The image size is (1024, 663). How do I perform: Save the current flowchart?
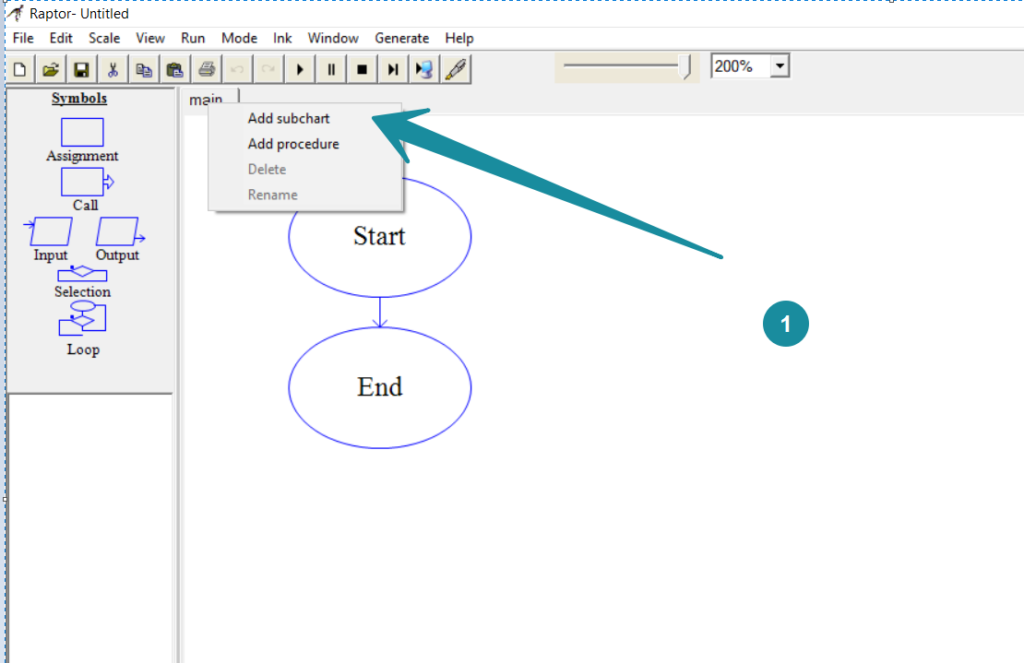(x=81, y=68)
